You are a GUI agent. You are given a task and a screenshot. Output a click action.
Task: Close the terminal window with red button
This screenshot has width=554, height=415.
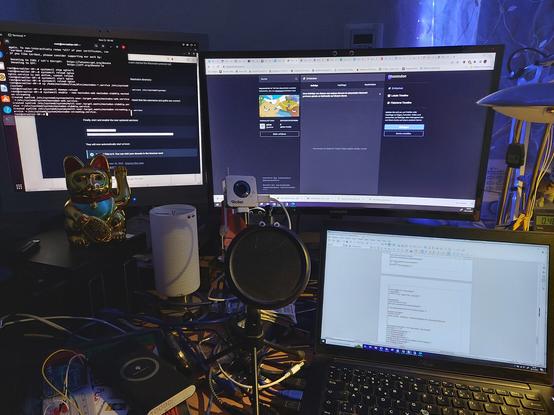click(123, 46)
